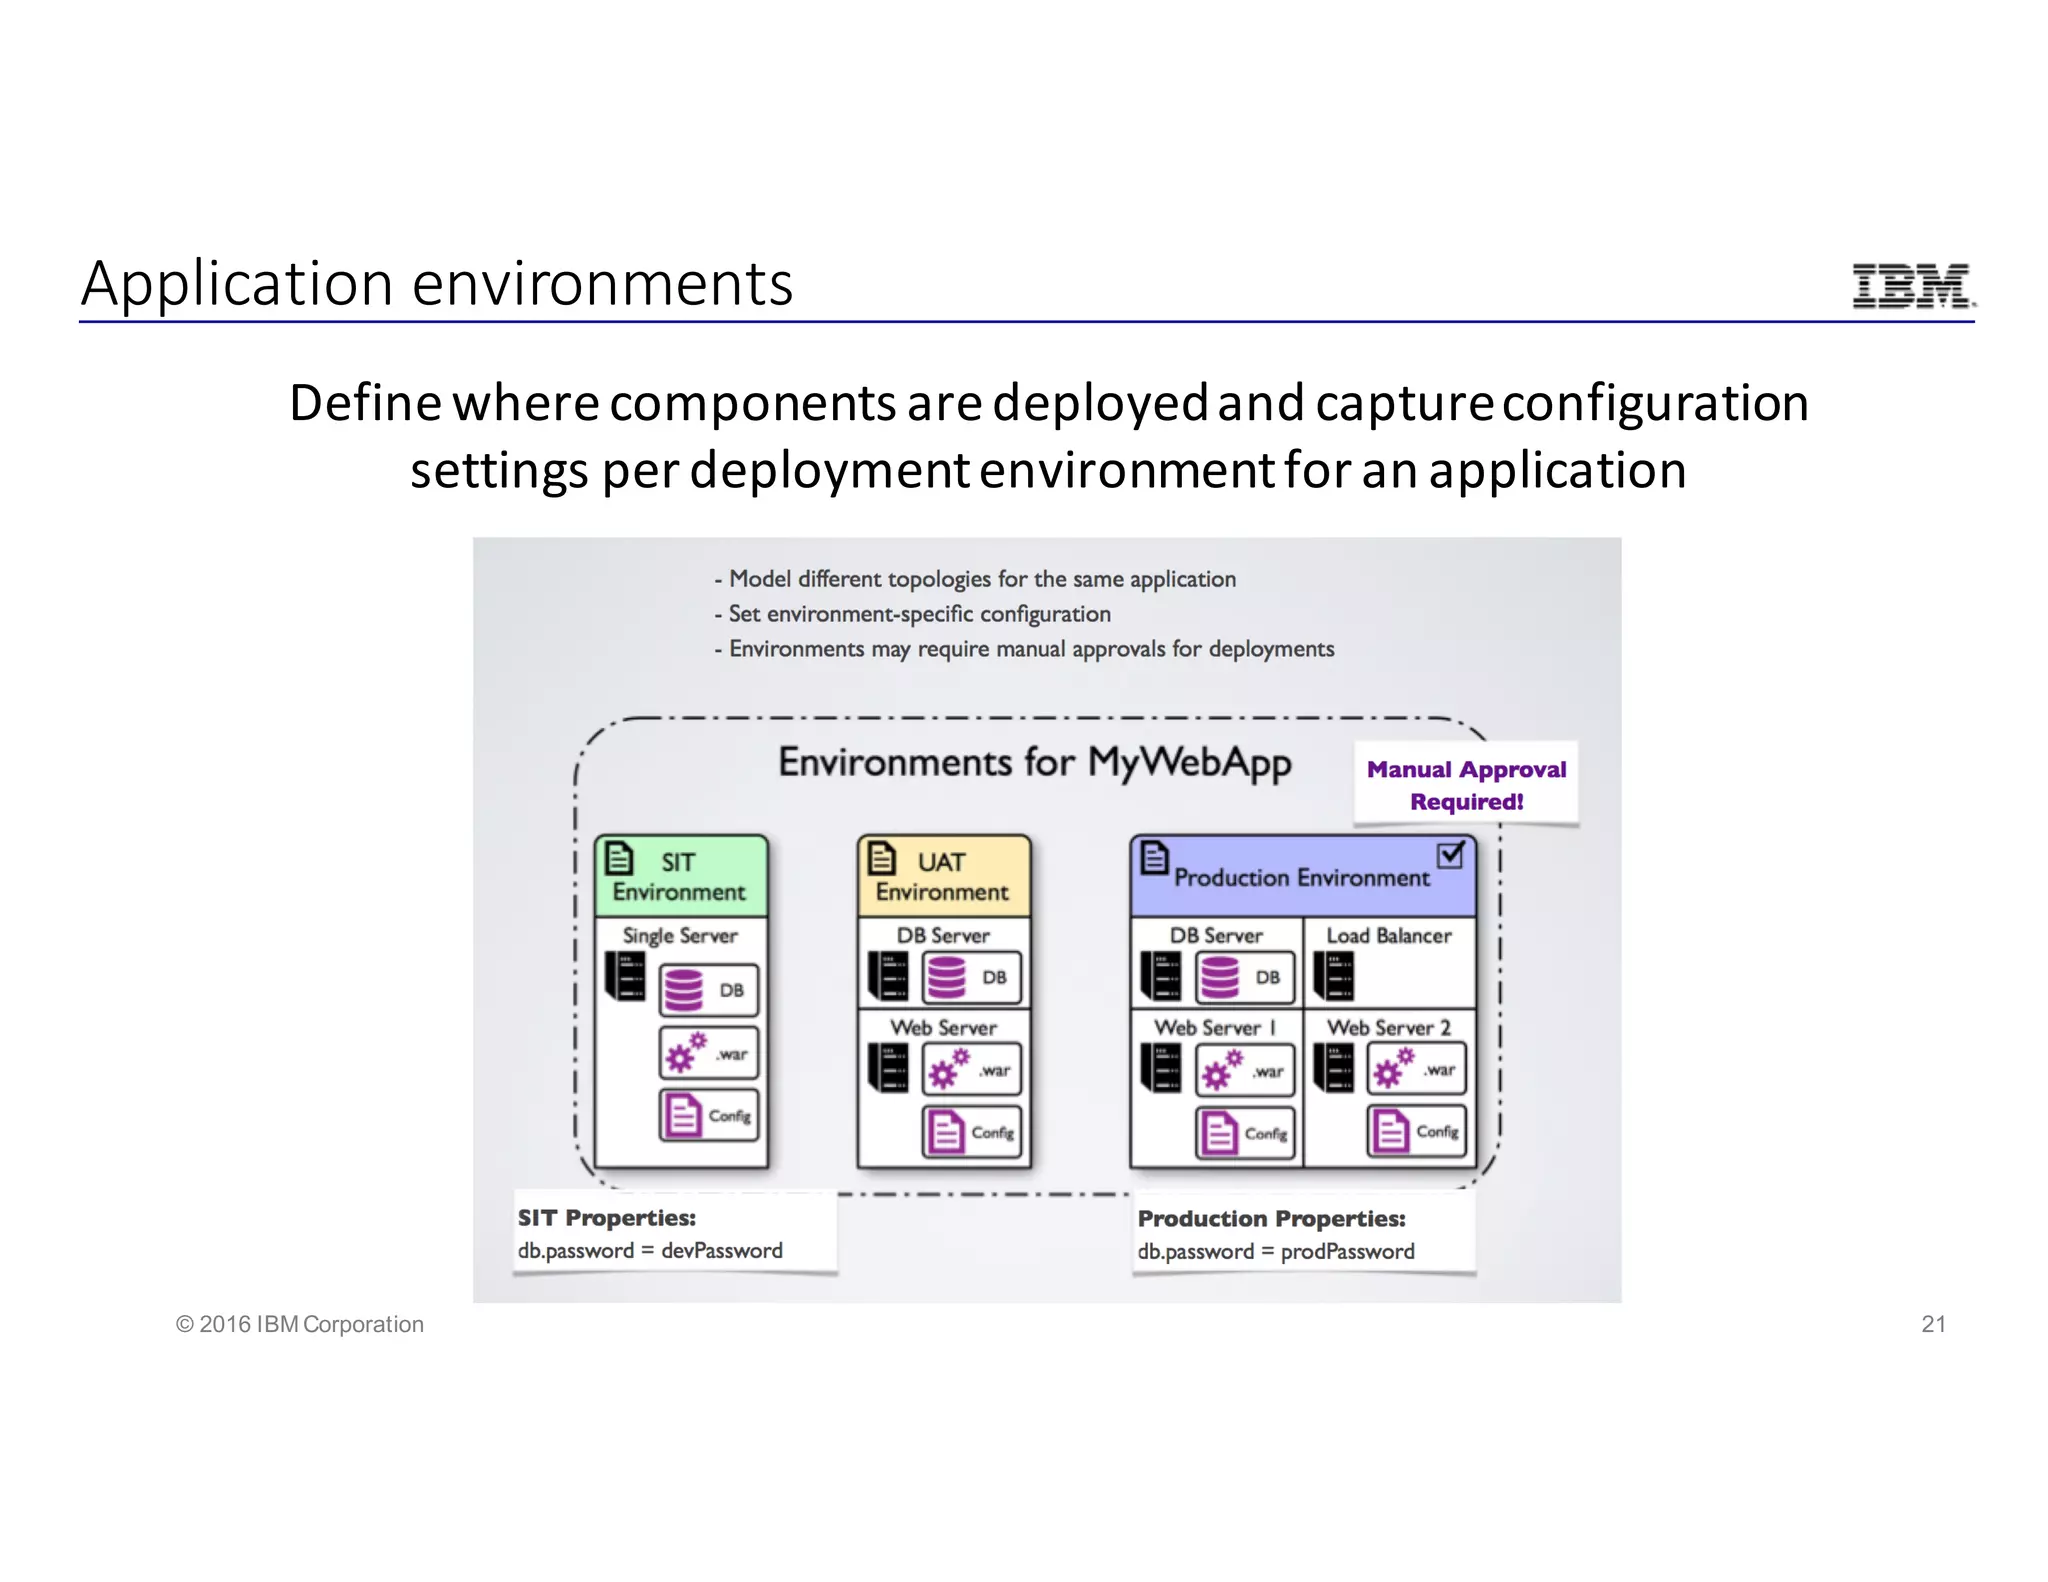Click the UAT Environment document icon
This screenshot has width=2048, height=1582.
click(x=882, y=858)
